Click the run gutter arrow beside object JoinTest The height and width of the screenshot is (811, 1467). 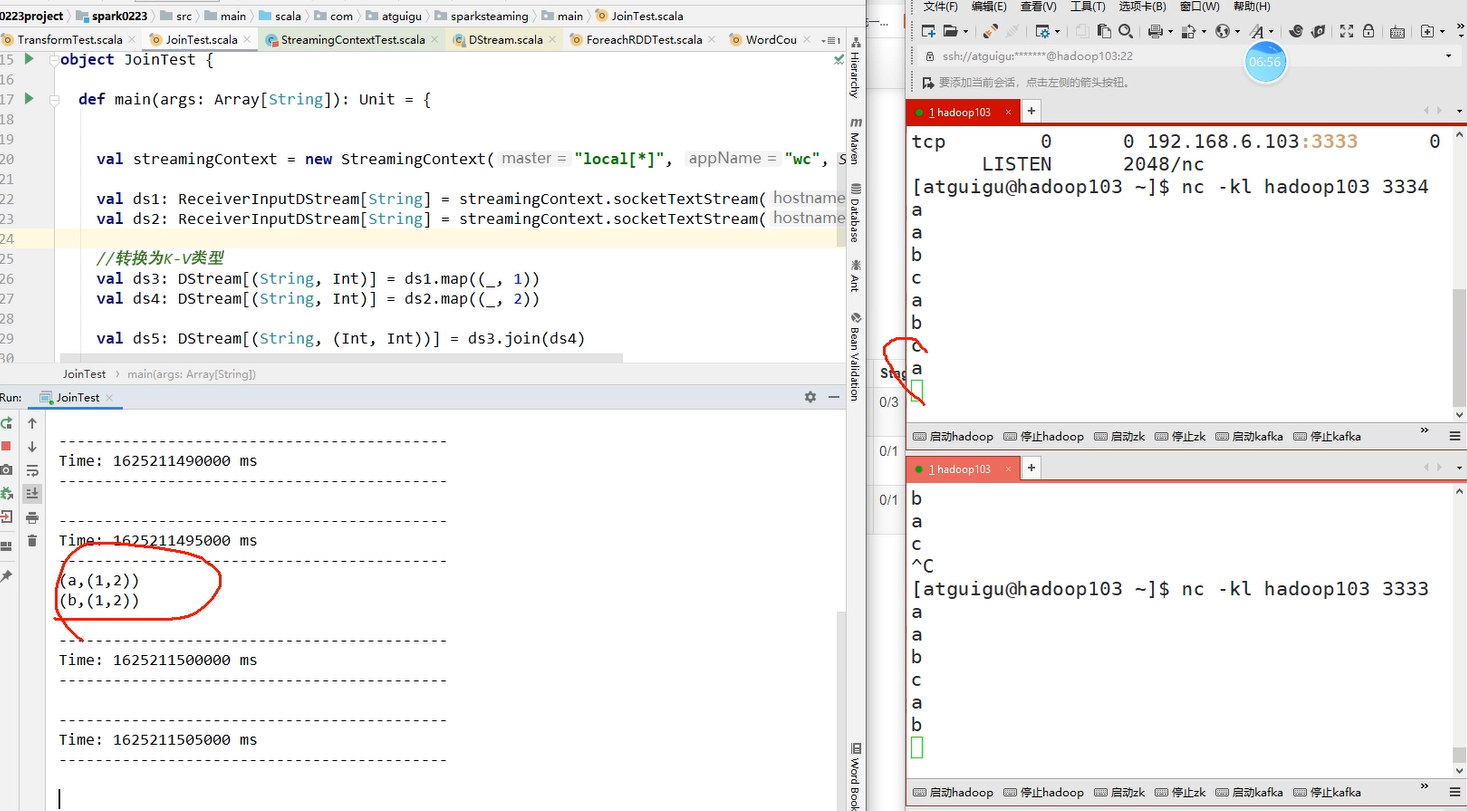29,59
